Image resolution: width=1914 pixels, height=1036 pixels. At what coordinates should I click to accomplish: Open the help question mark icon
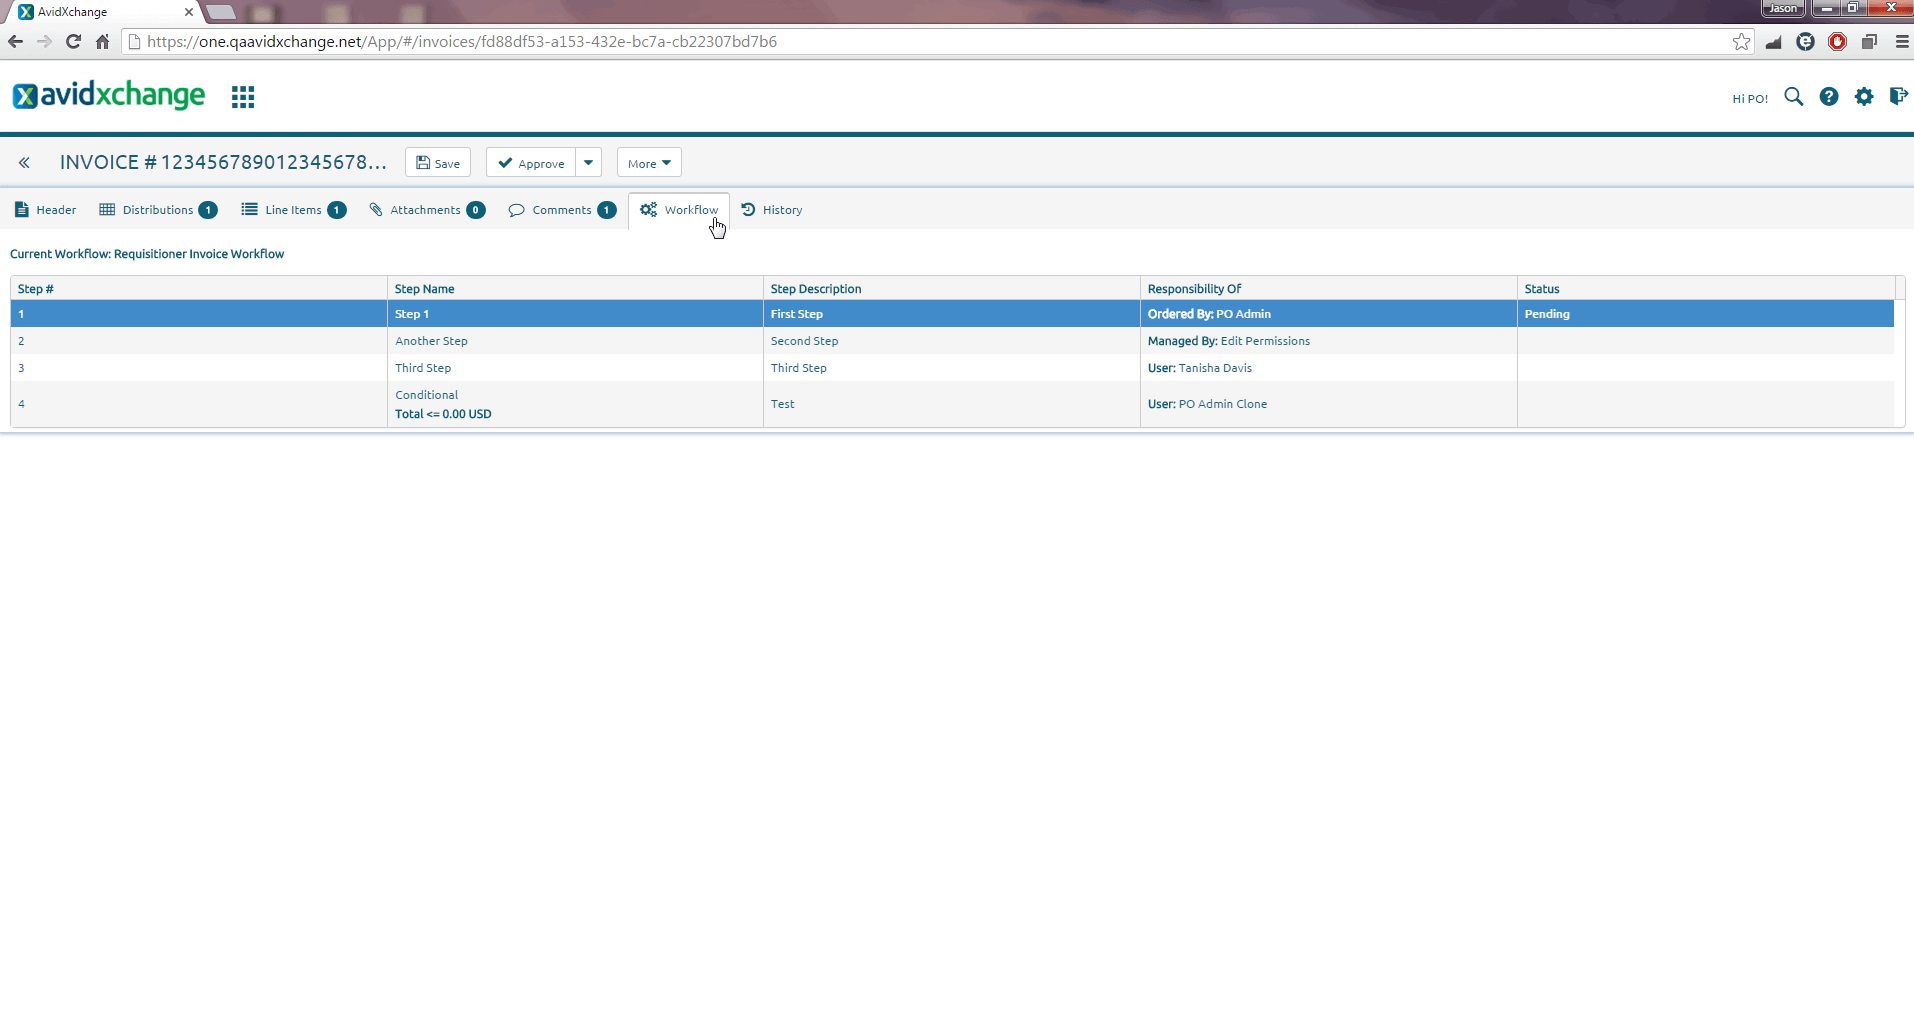click(x=1829, y=97)
